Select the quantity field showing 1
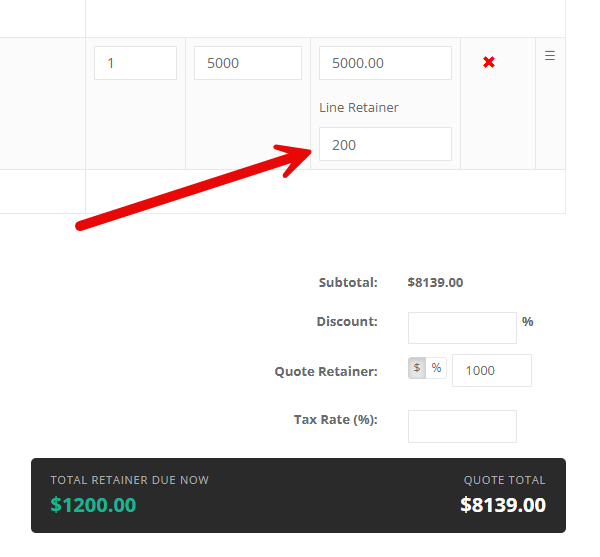The width and height of the screenshot is (600, 557). [135, 63]
